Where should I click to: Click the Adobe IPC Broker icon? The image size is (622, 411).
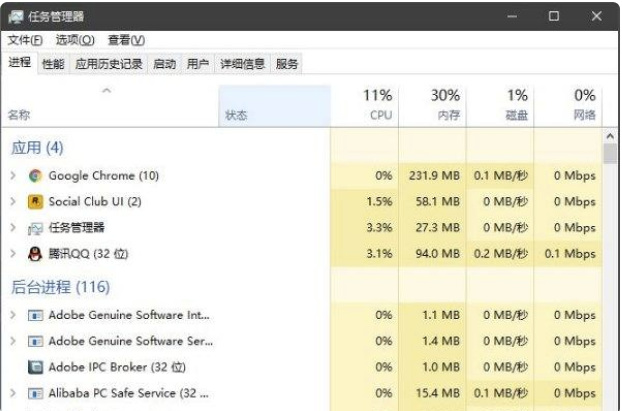pos(36,367)
